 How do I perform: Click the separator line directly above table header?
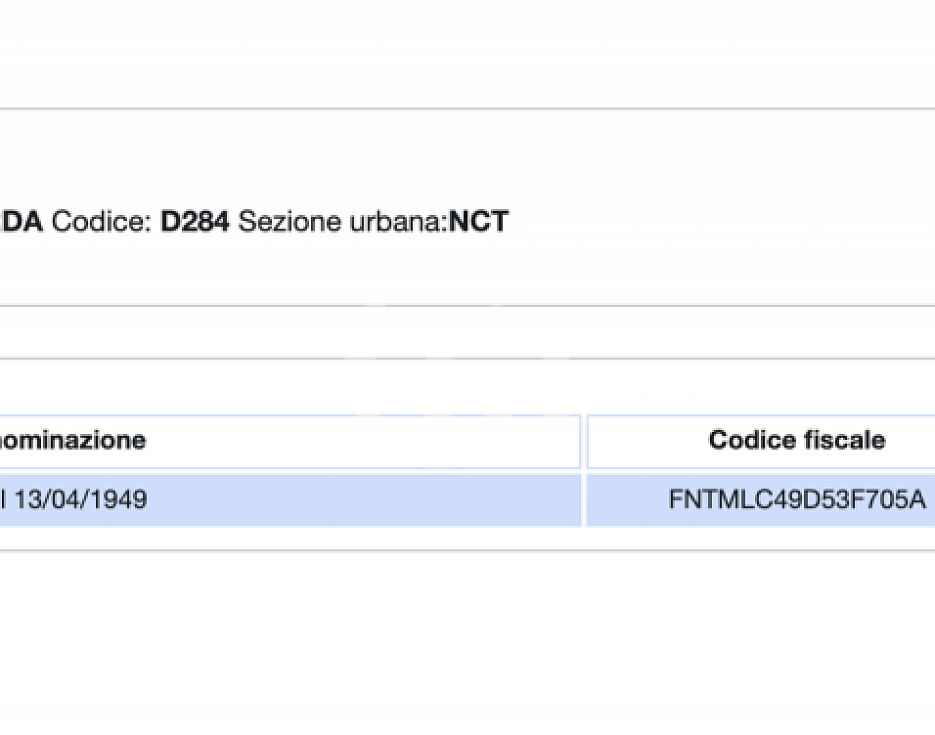[x=468, y=359]
